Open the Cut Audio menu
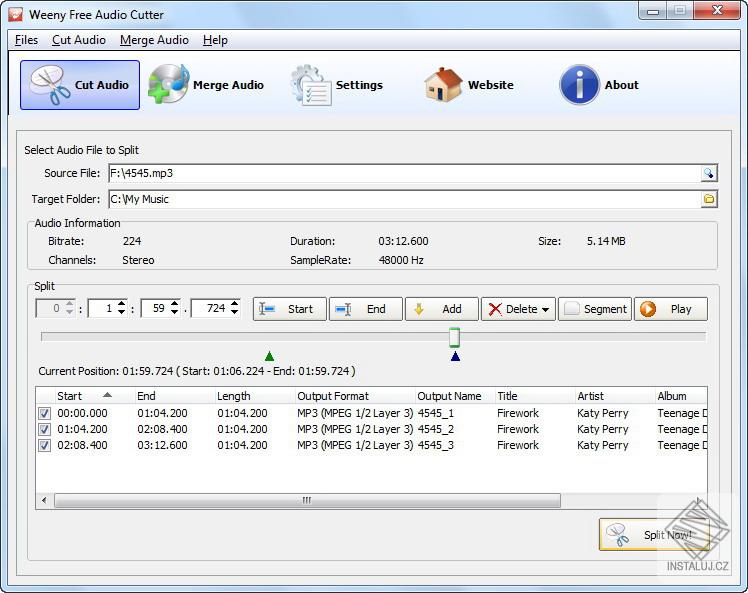 coord(79,40)
